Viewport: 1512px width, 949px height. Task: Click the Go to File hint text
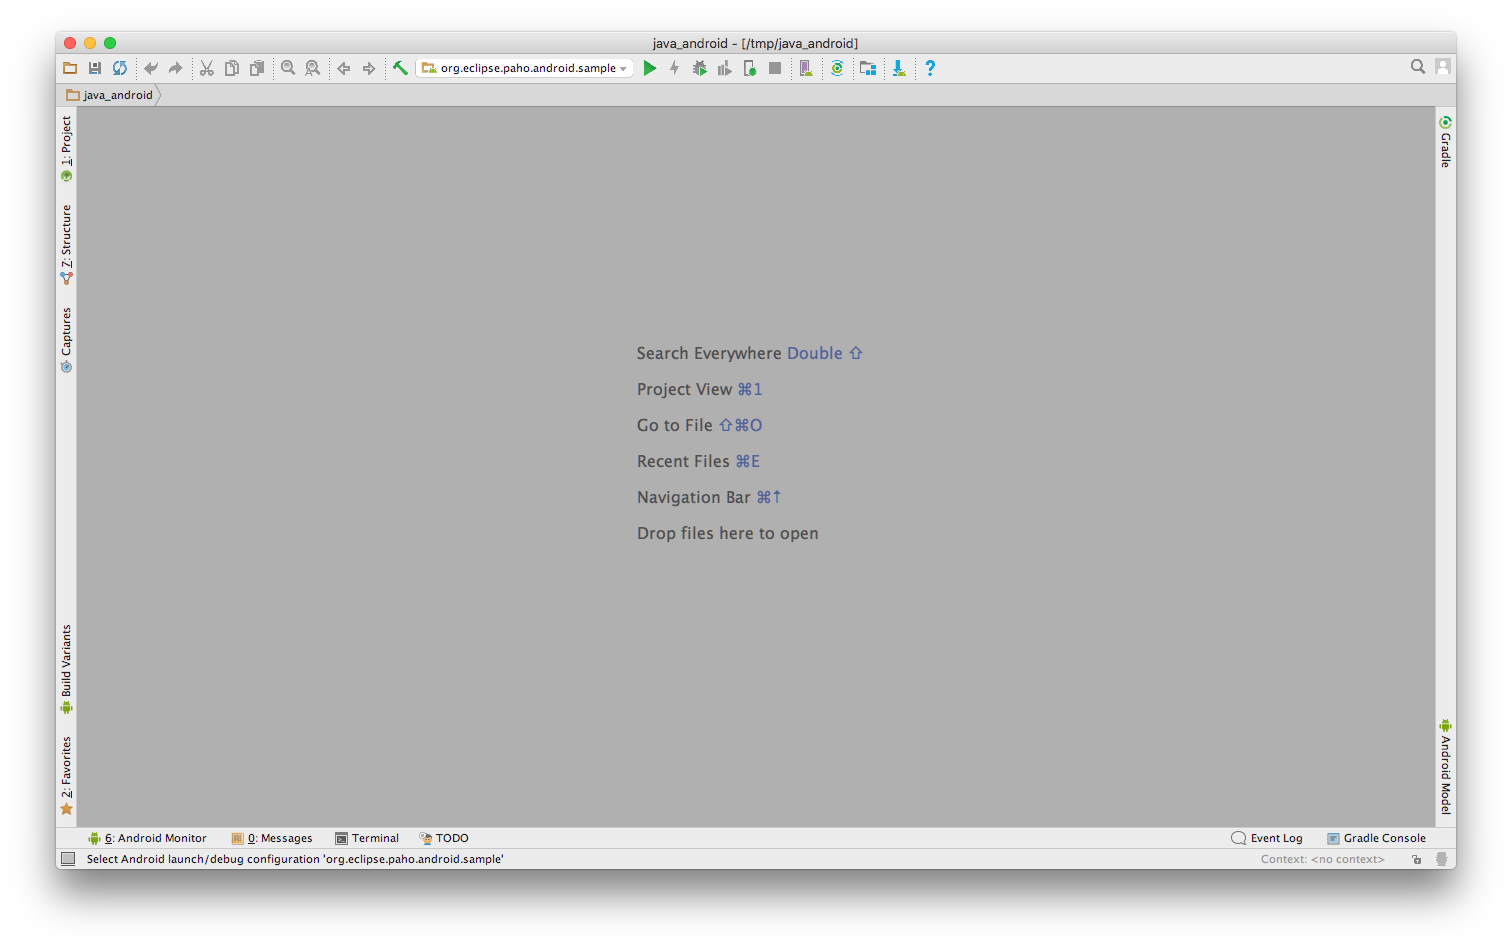(x=699, y=425)
